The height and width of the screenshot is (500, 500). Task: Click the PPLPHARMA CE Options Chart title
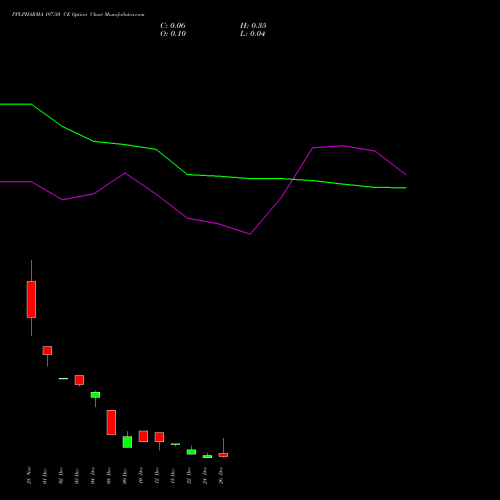pyautogui.click(x=78, y=15)
